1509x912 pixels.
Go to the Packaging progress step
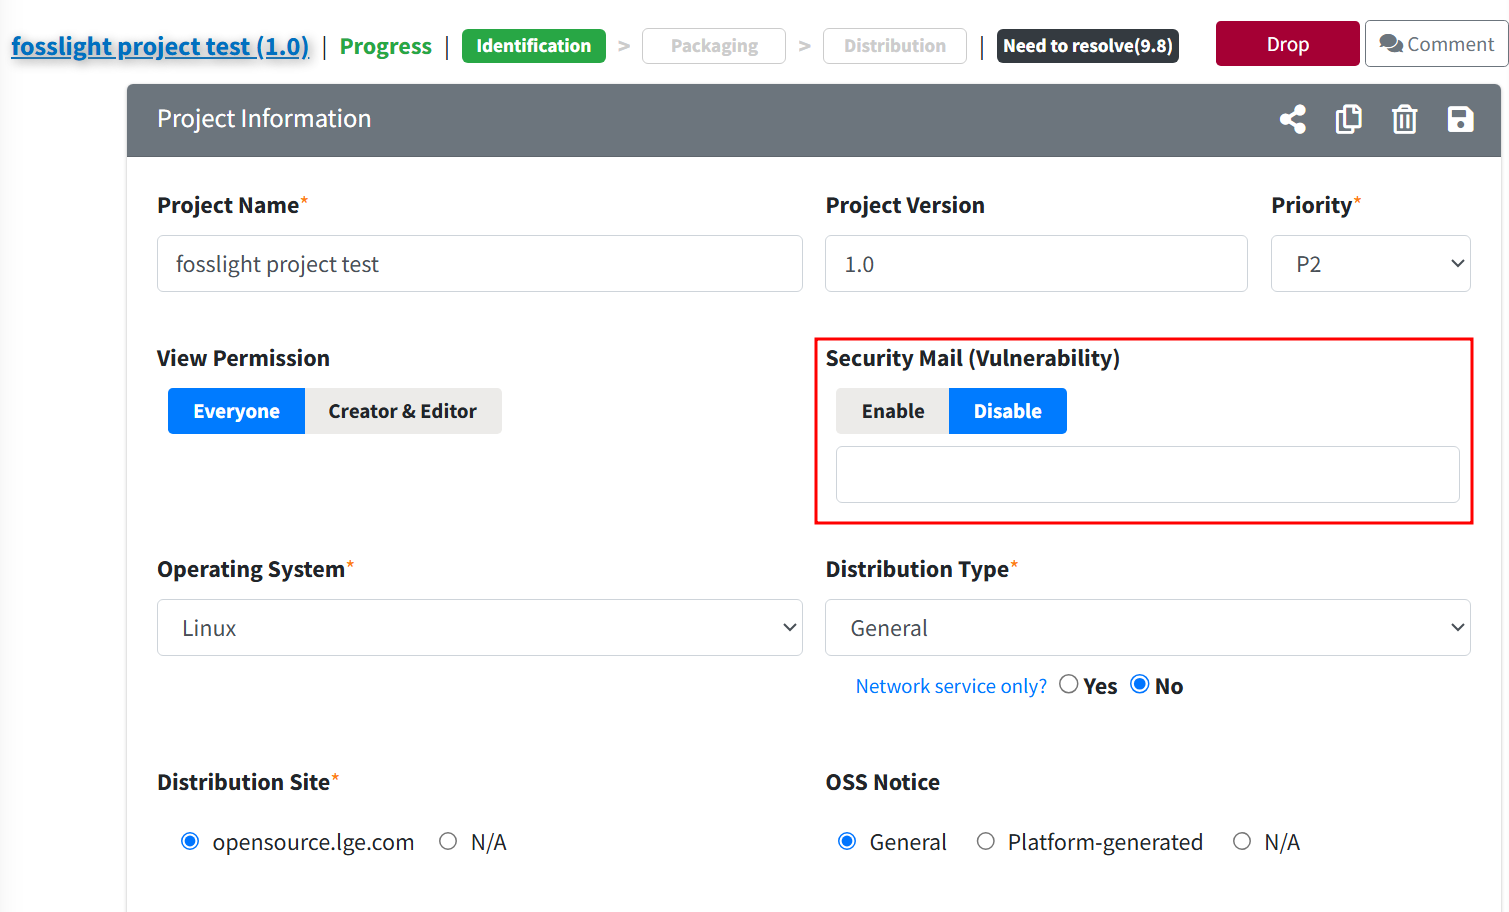pos(713,46)
